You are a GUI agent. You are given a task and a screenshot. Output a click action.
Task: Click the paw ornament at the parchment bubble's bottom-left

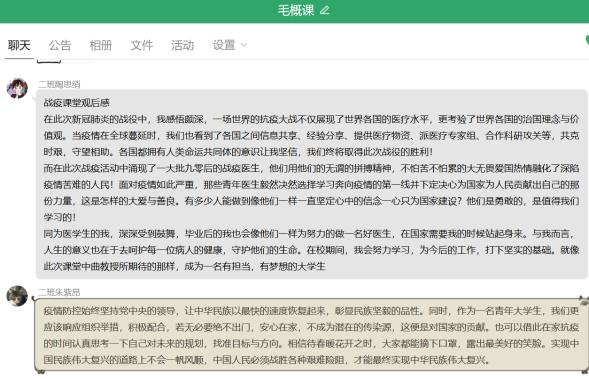[40, 372]
